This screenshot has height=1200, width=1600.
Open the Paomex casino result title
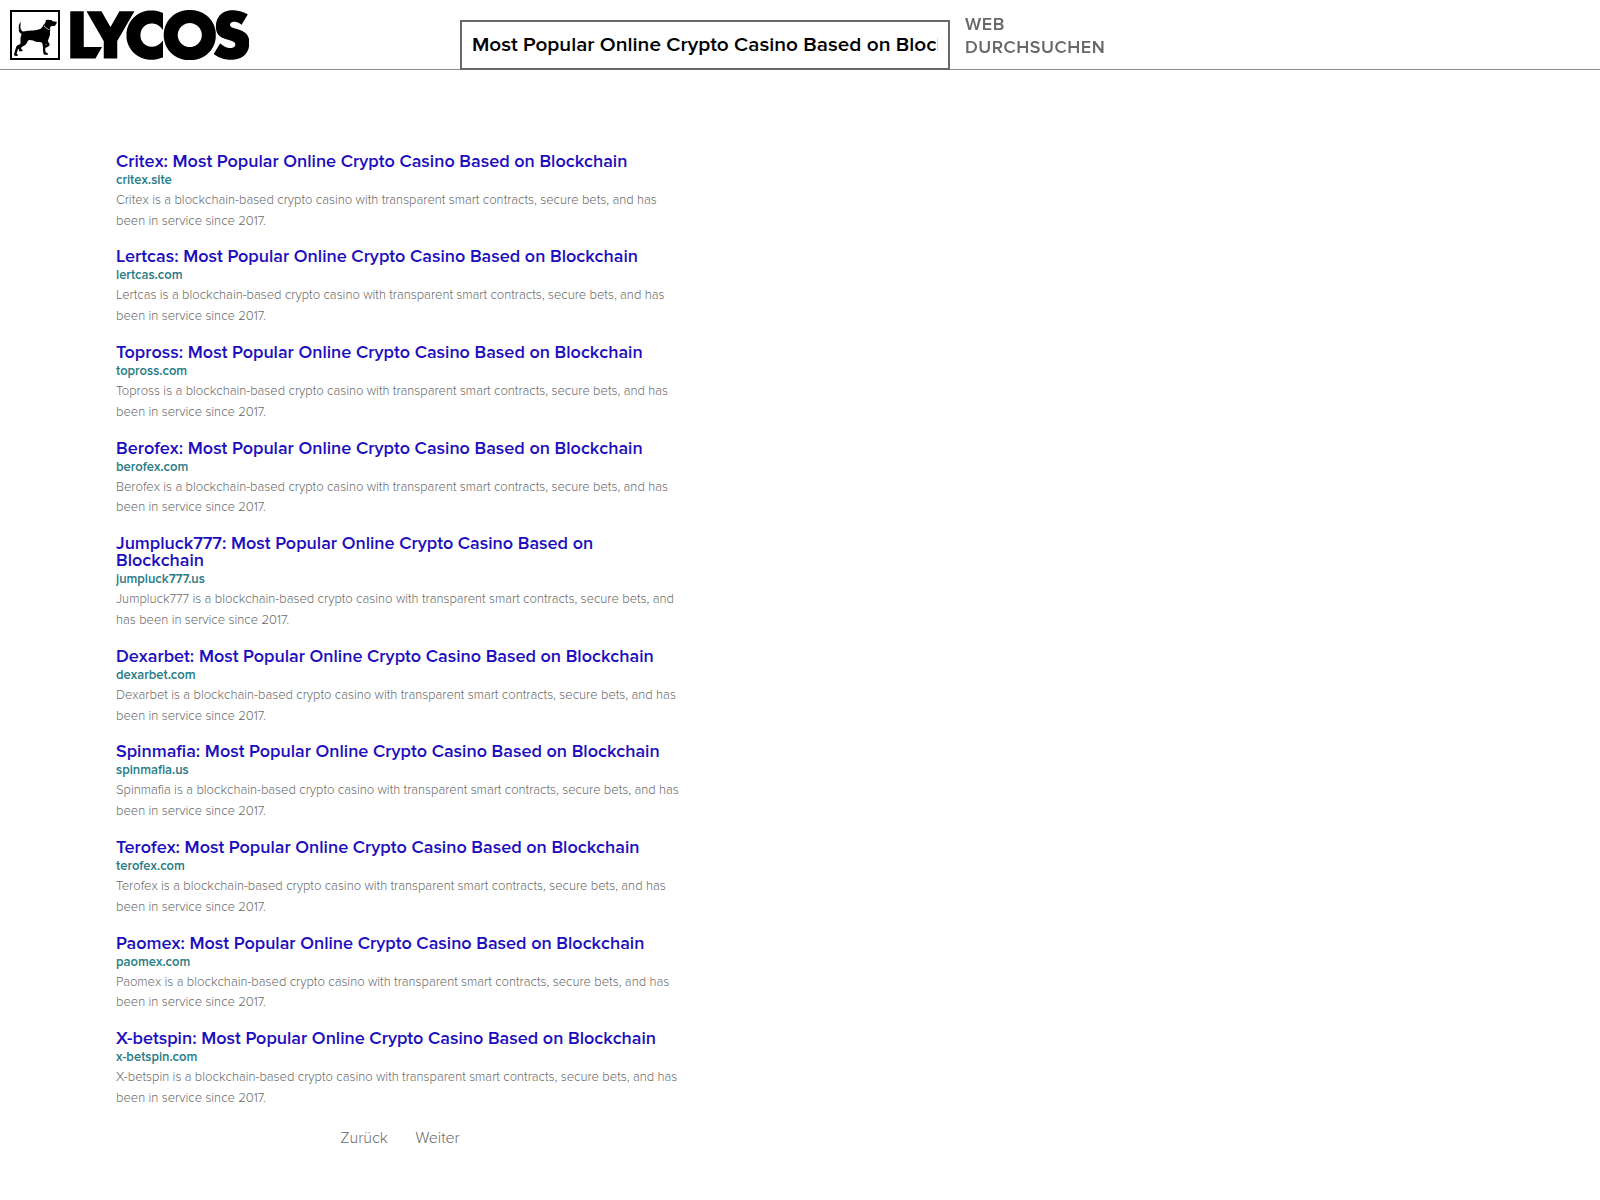[380, 943]
